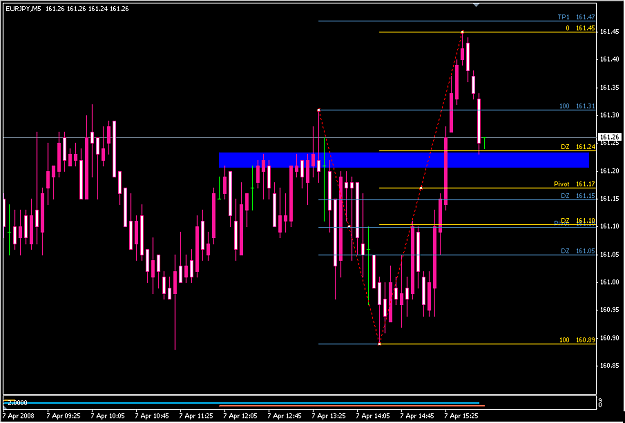Click the chart title EURJPY,M5
The image size is (625, 423).
[24, 8]
